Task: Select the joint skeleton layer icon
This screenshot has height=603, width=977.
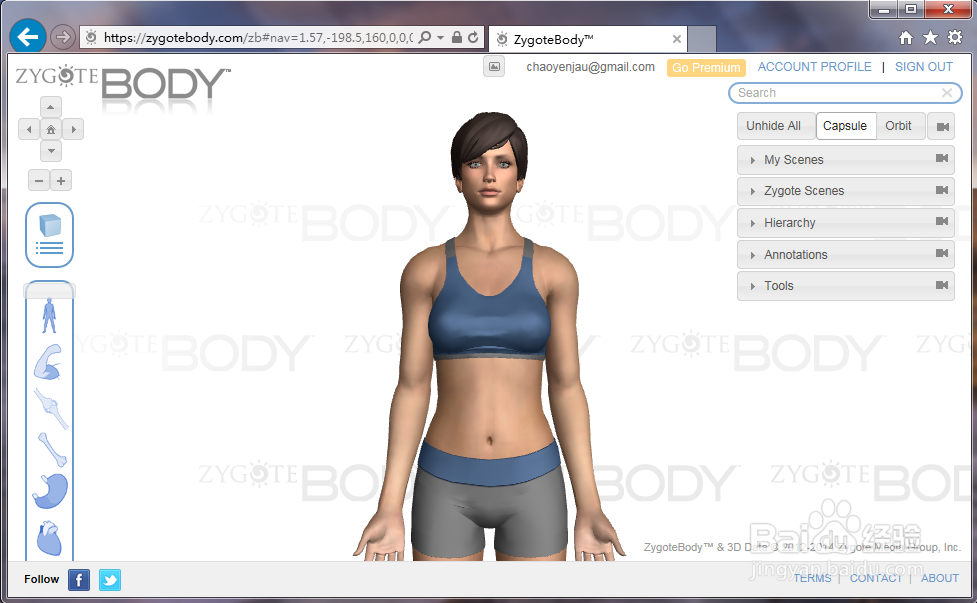Action: coord(51,409)
